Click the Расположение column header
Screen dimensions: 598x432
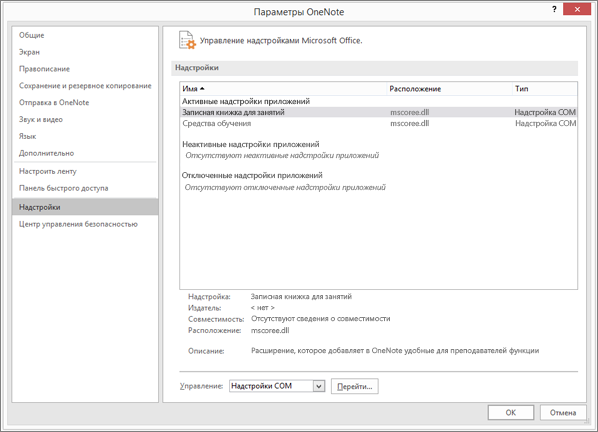tap(449, 89)
